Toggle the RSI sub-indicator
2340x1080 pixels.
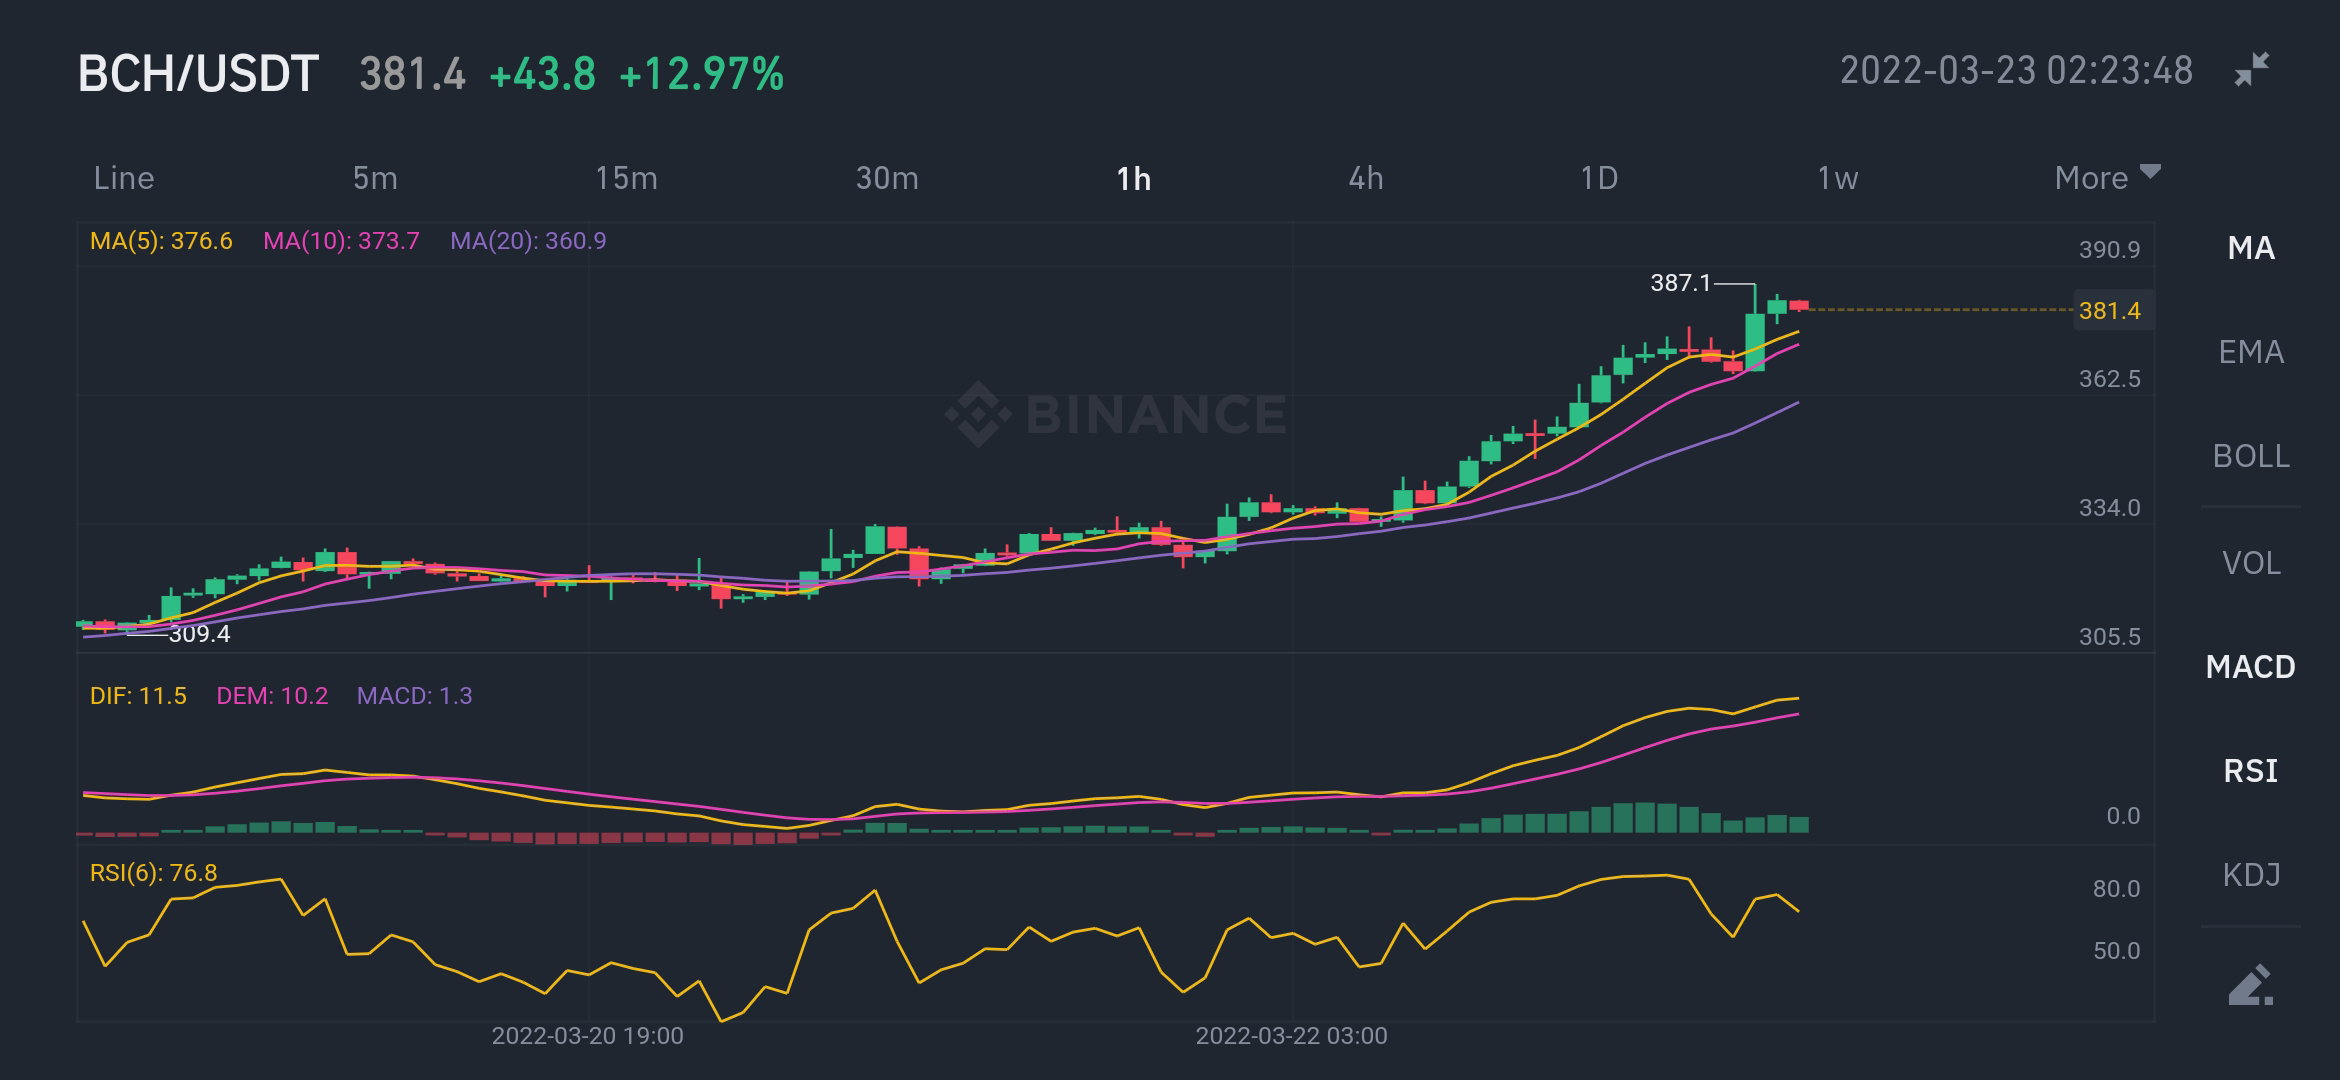[2251, 771]
